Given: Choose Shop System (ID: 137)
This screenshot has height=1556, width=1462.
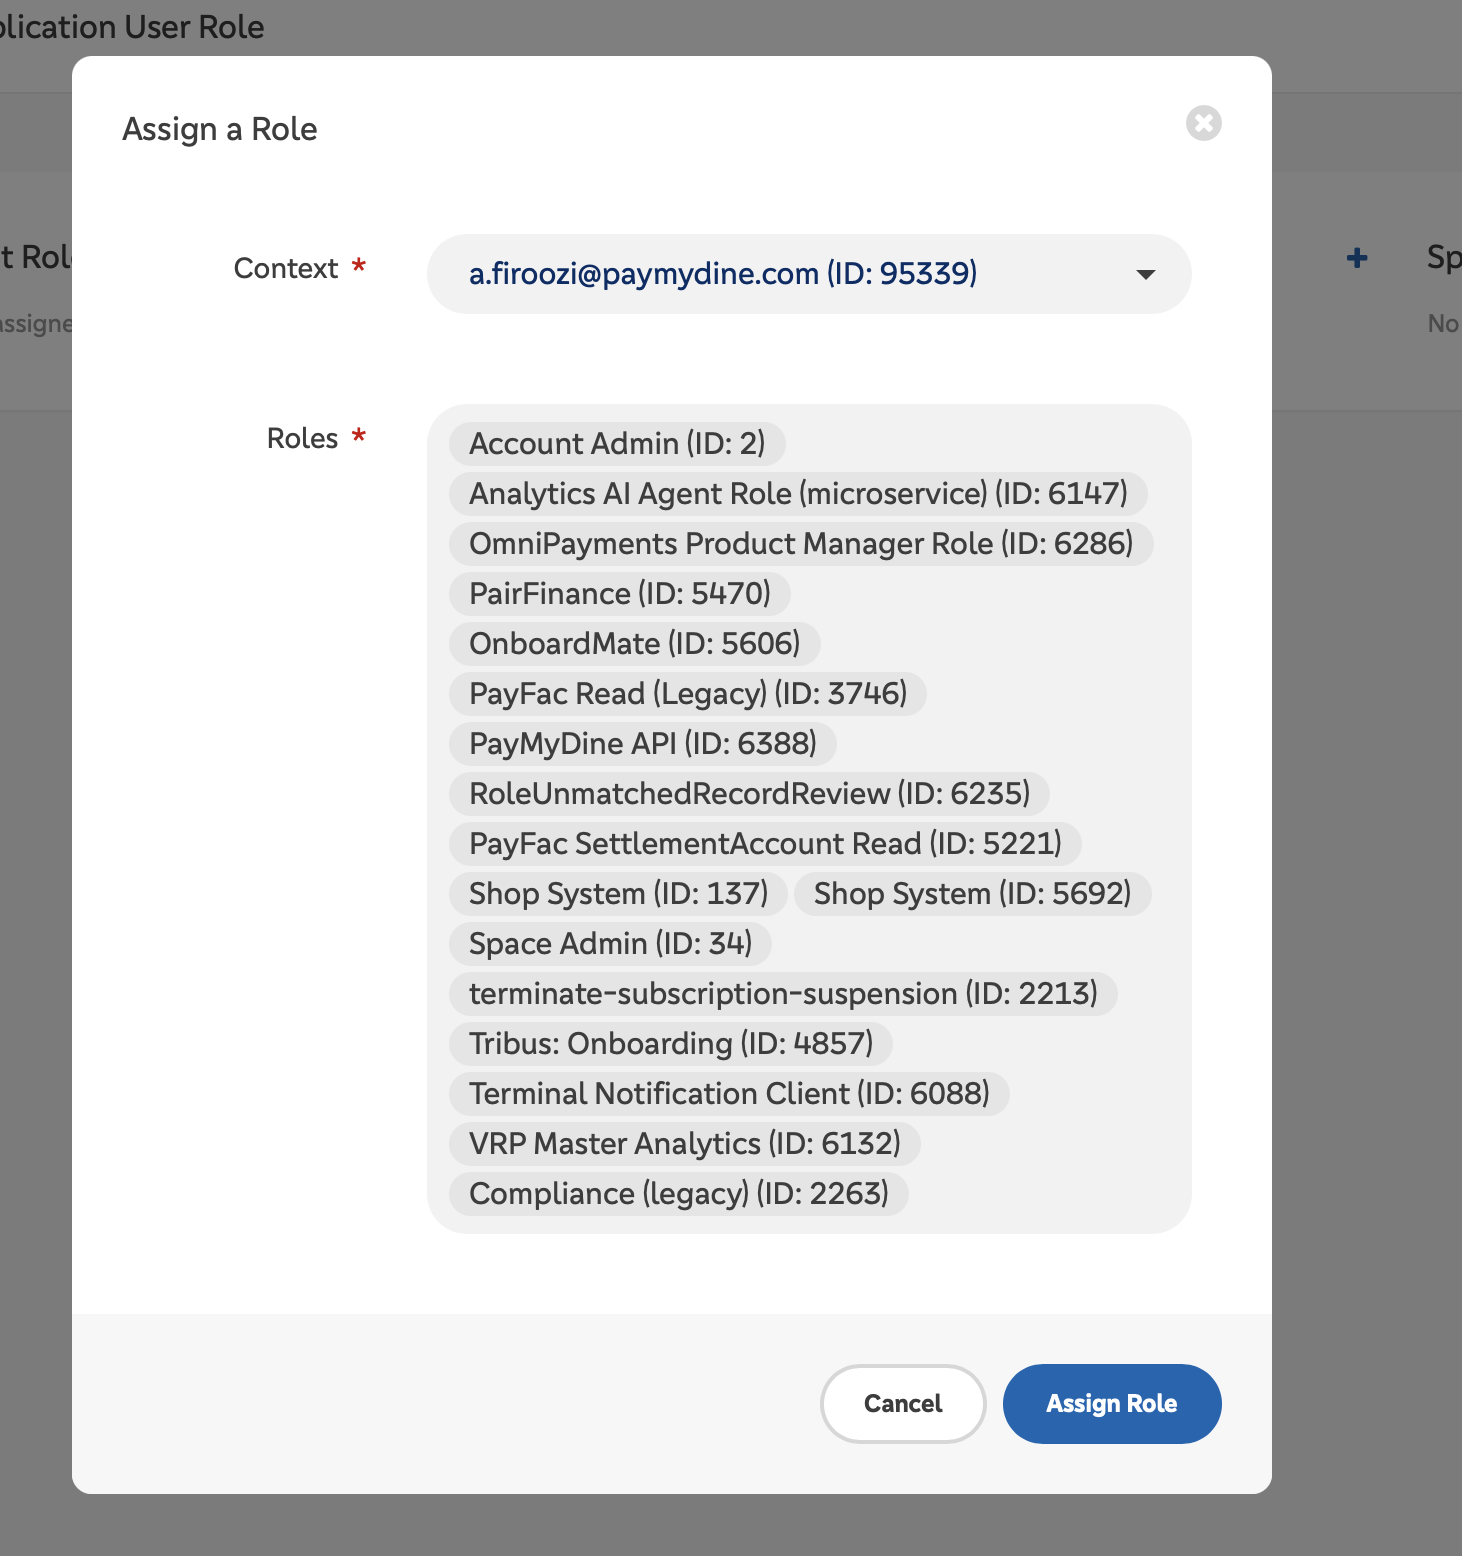Looking at the screenshot, I should [x=619, y=893].
